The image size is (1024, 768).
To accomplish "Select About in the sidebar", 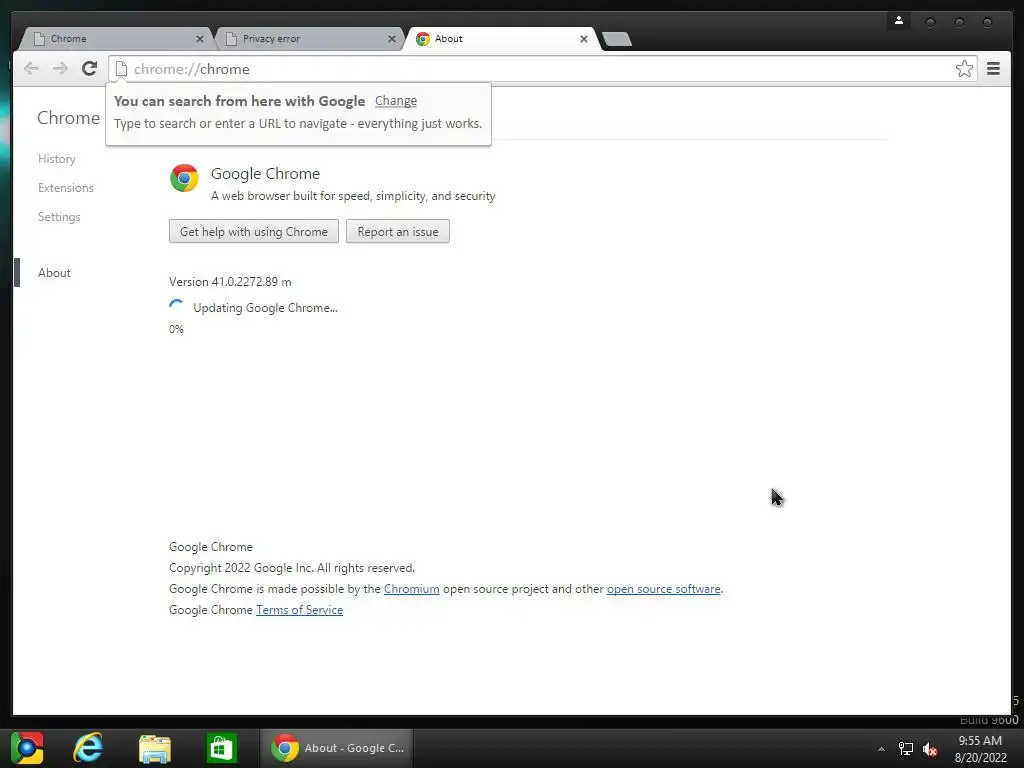I will point(54,272).
